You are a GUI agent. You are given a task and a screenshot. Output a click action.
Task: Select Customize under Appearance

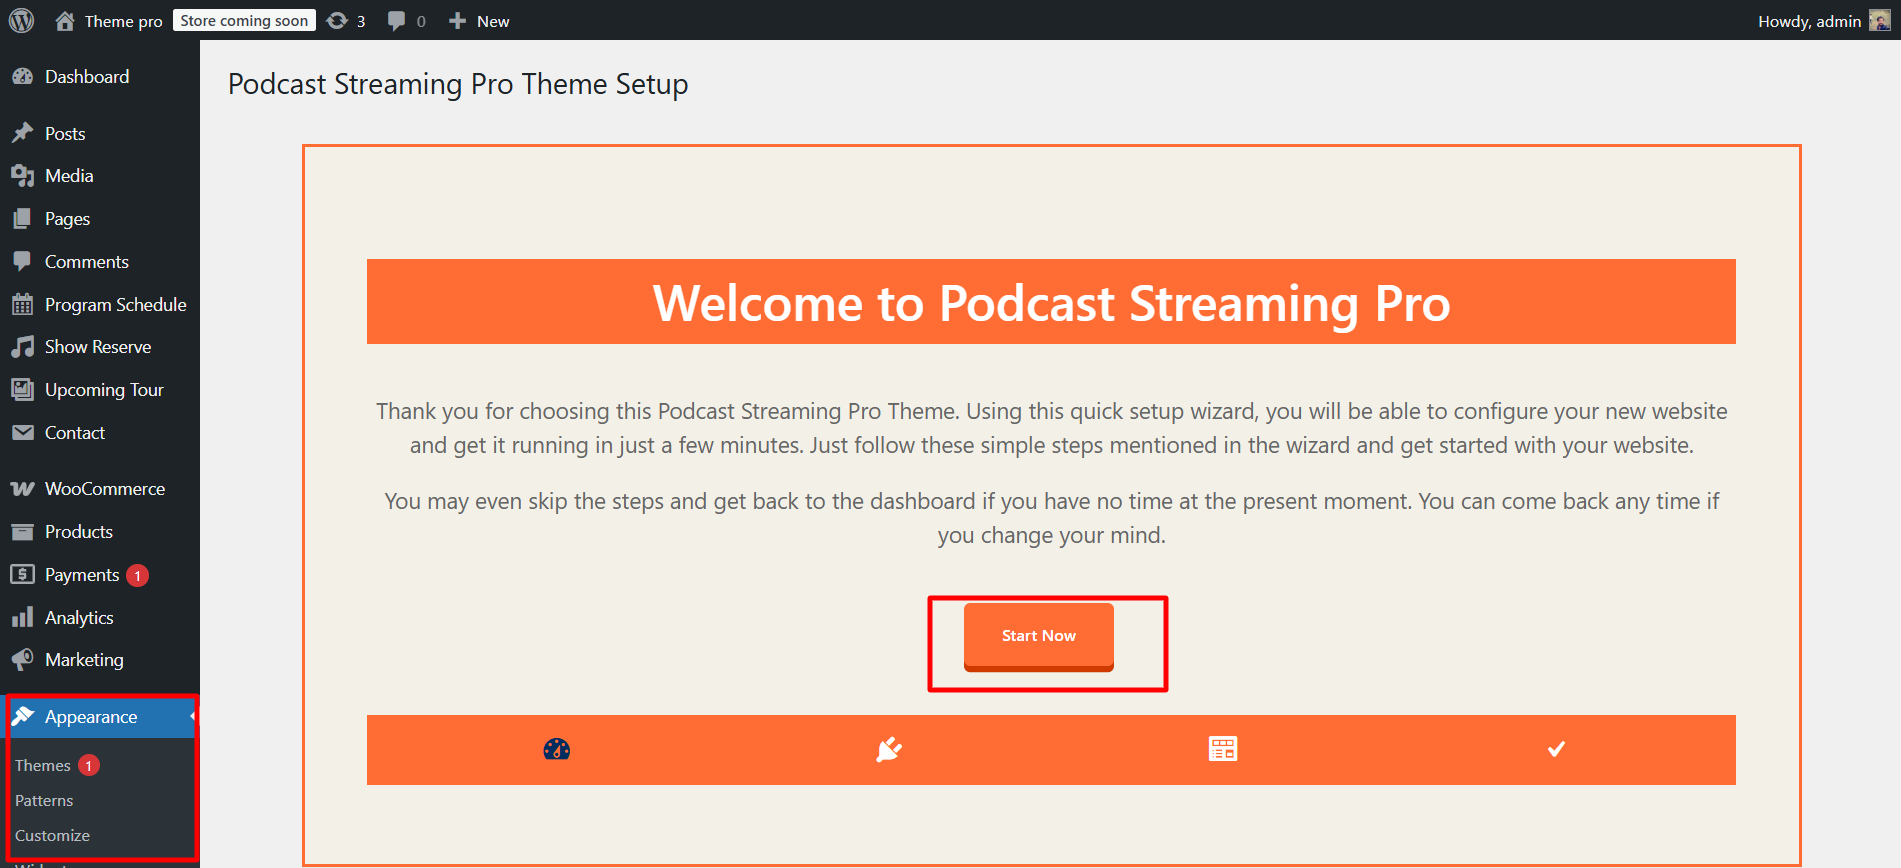[52, 835]
